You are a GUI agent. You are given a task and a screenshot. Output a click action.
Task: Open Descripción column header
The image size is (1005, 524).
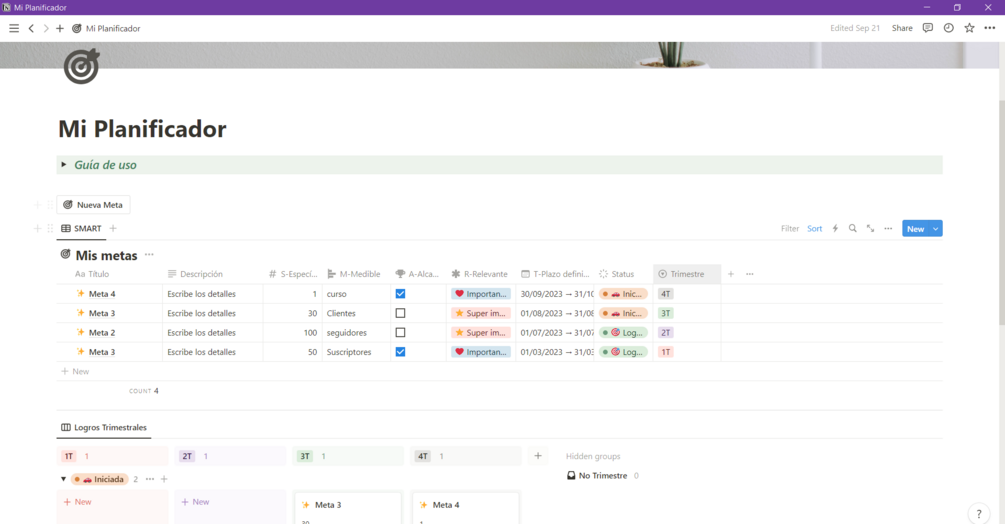click(213, 274)
